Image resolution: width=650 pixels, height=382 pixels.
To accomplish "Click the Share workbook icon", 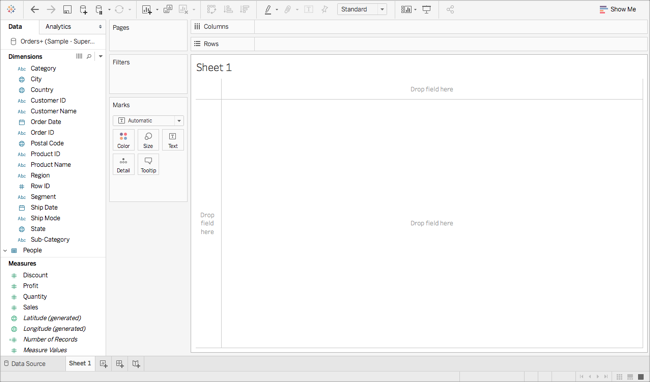I will point(450,9).
